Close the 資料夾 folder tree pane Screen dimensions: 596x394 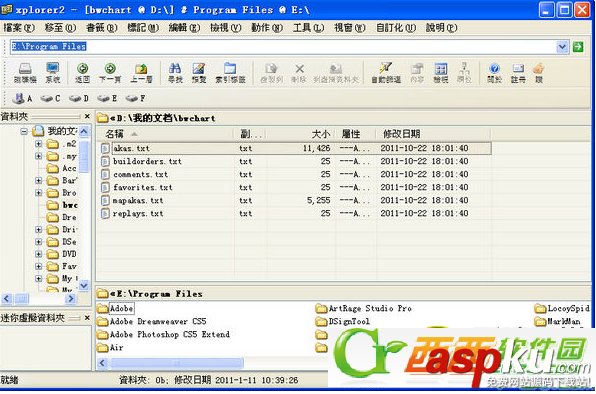pos(87,116)
